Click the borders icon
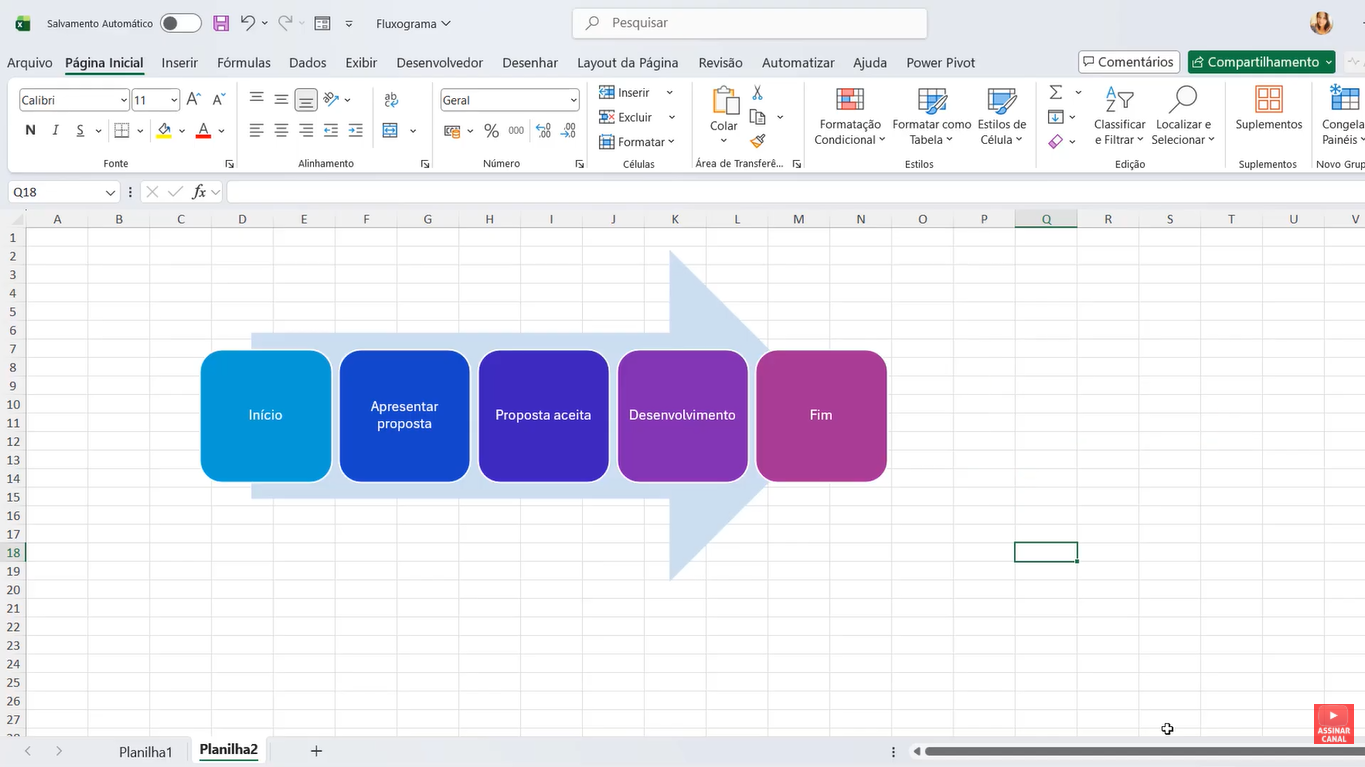The image size is (1365, 767). point(122,130)
